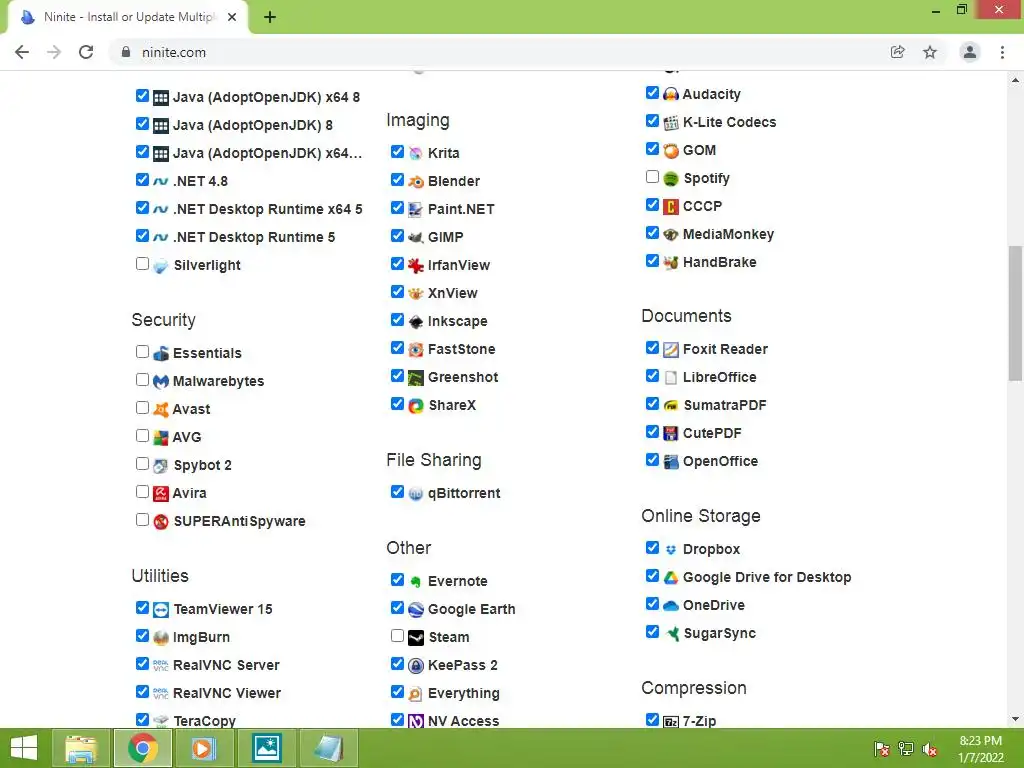Uncheck the .NET 4.8 checkbox
The image size is (1024, 768).
coord(142,180)
